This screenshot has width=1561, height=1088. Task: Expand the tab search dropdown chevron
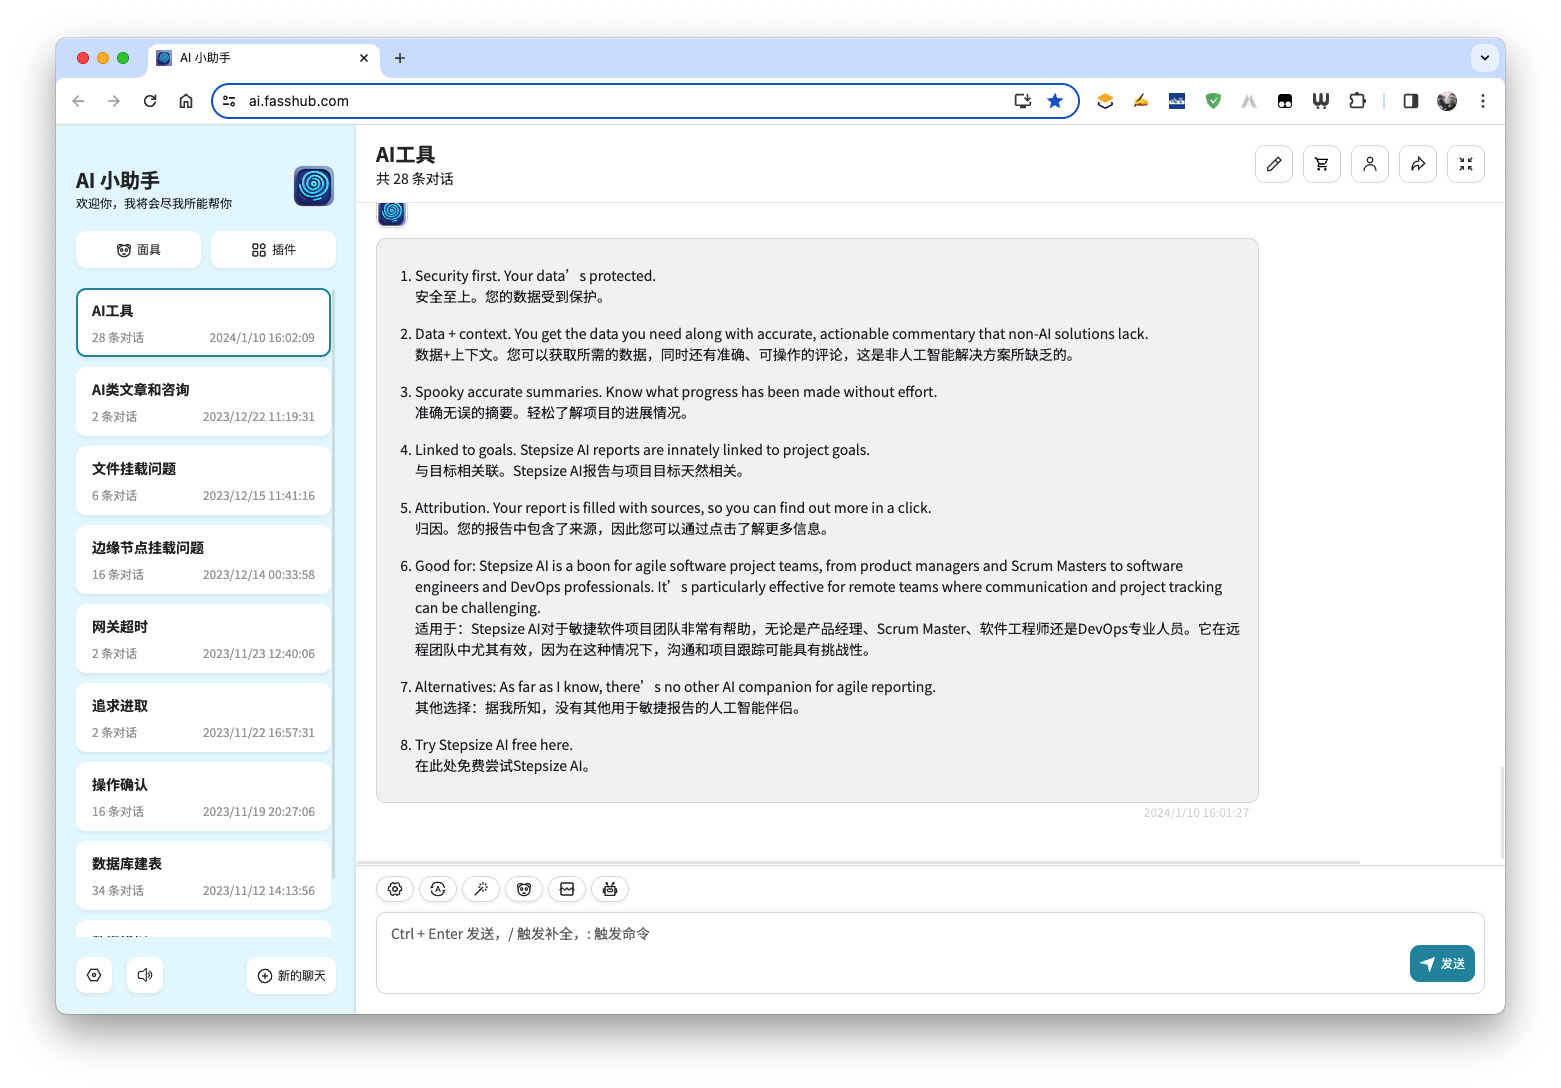tap(1485, 58)
